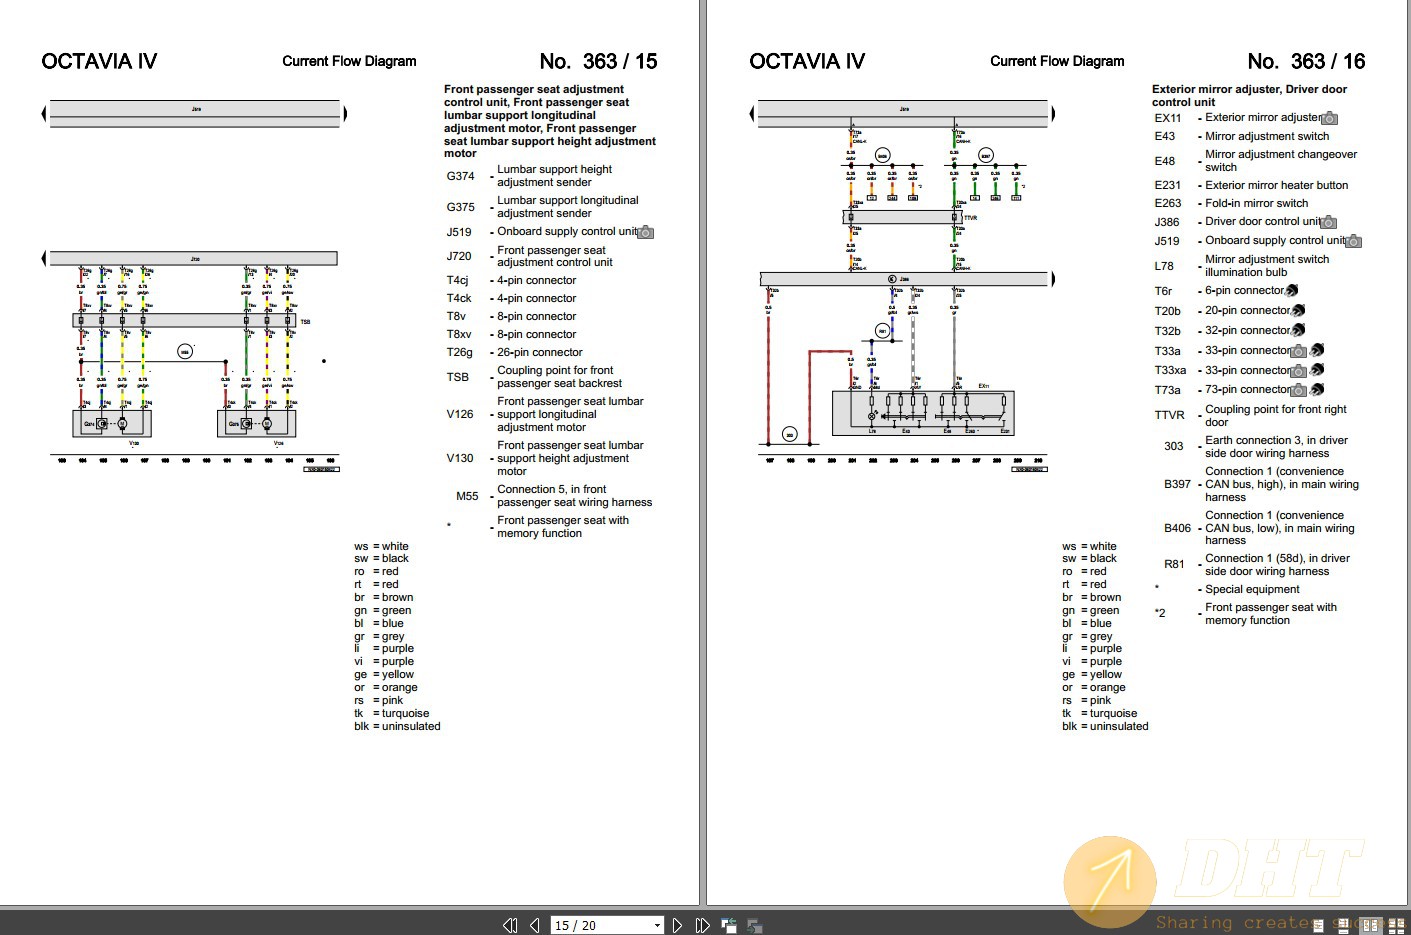Click the 'No. 363 / 16' page heading

(1306, 62)
